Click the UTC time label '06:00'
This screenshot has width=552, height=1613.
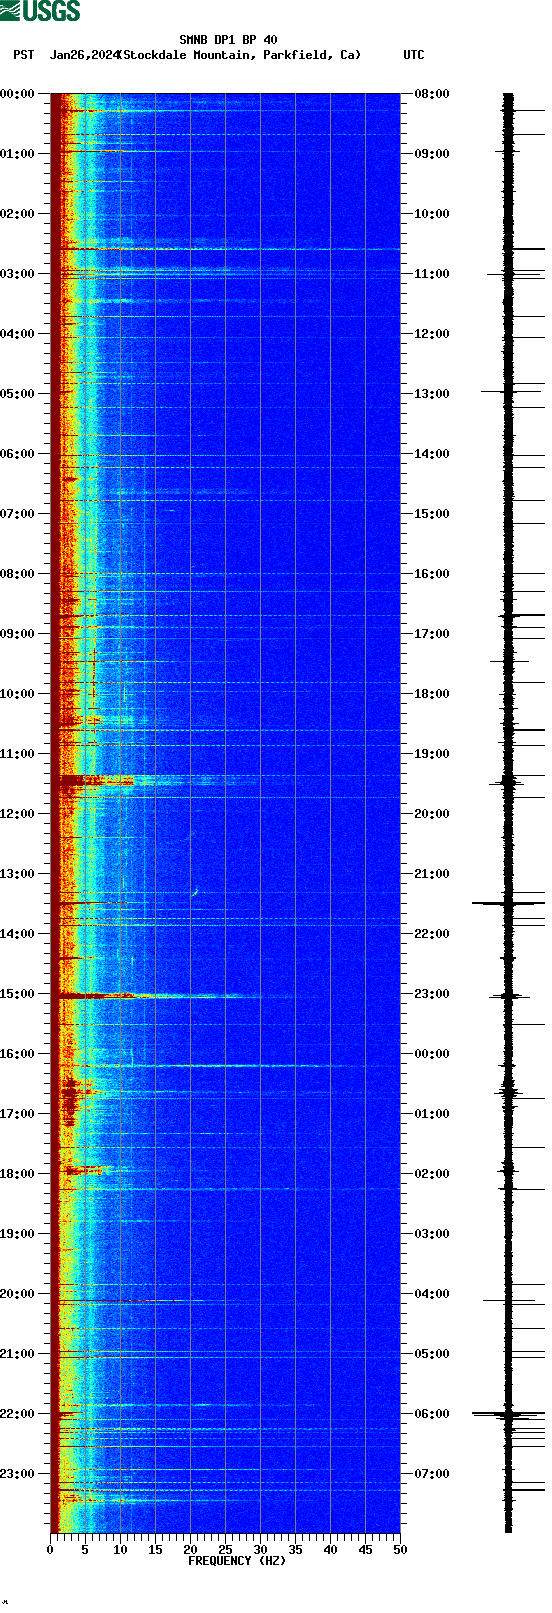coord(432,1414)
